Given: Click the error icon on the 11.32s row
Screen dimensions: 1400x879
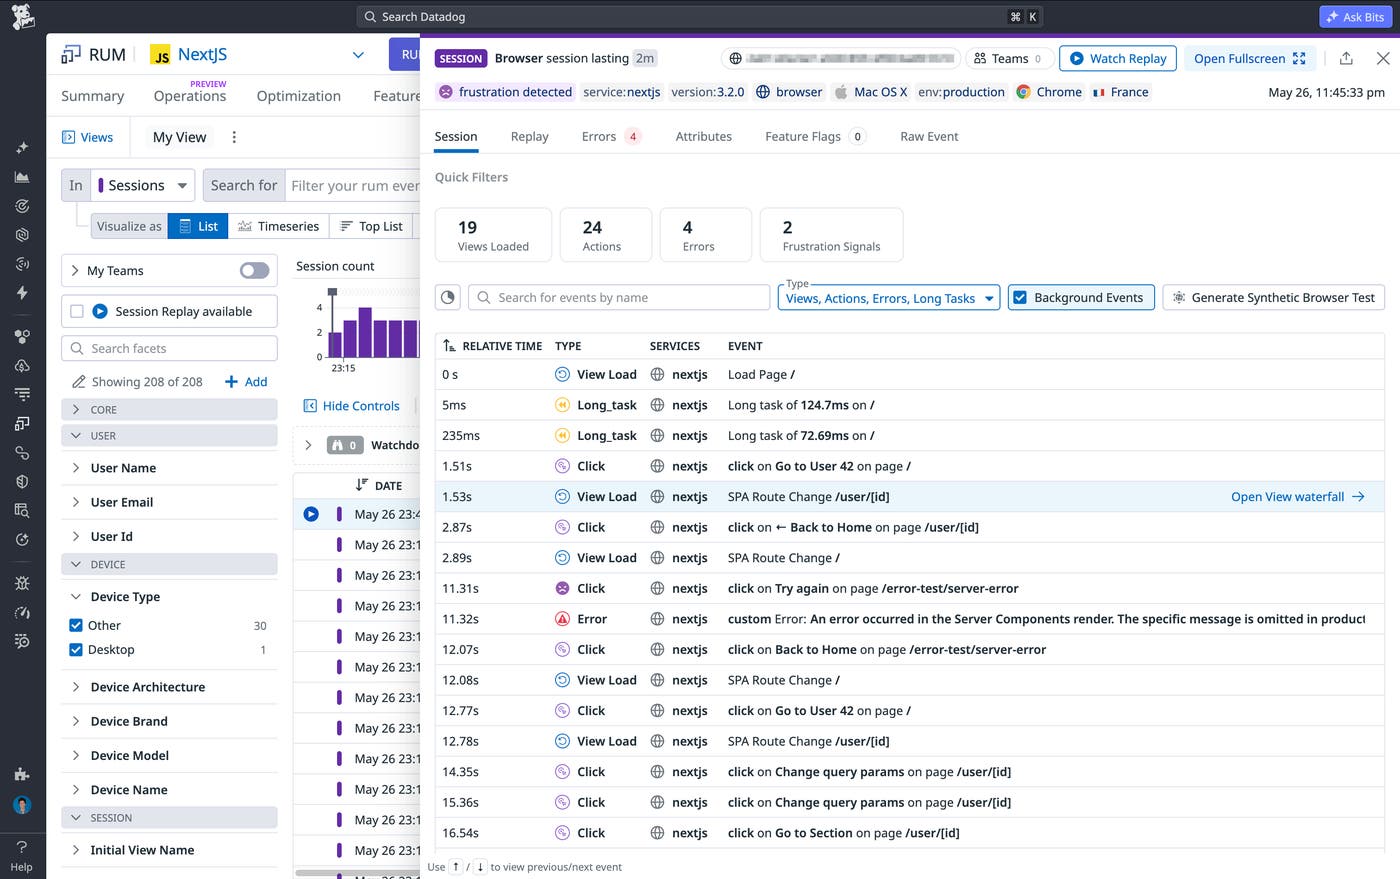Looking at the screenshot, I should (x=562, y=619).
